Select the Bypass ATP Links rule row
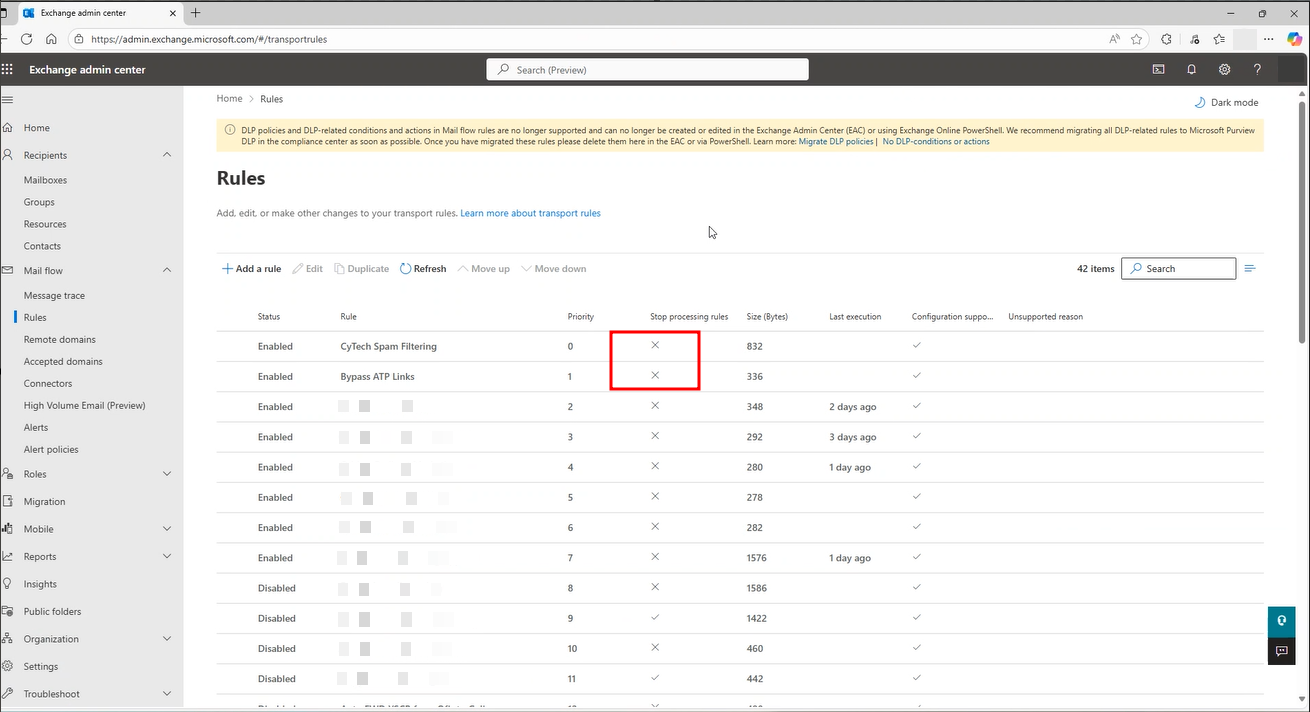Viewport: 1310px width, 712px height. click(377, 377)
